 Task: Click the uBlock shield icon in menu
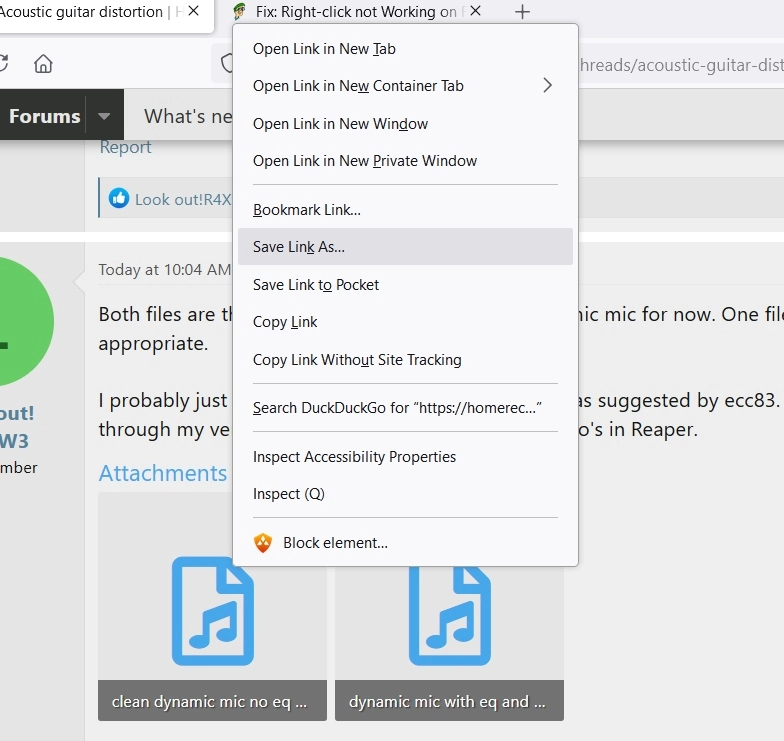click(263, 542)
